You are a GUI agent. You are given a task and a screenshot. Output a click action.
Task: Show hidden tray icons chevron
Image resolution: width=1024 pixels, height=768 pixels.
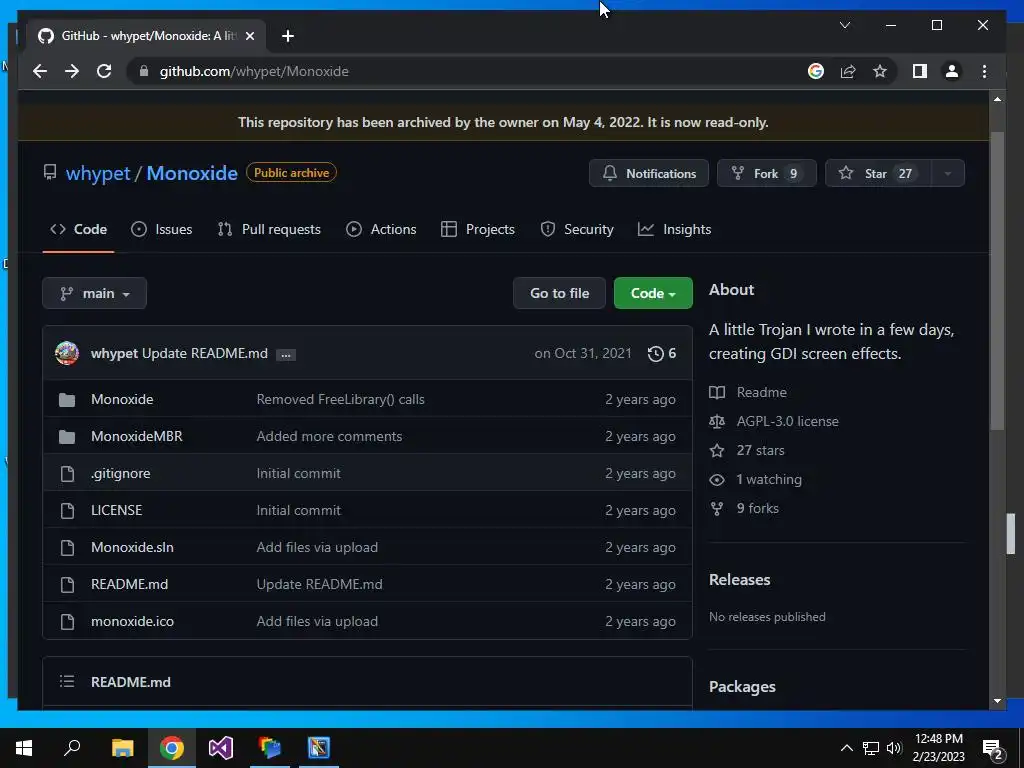846,748
